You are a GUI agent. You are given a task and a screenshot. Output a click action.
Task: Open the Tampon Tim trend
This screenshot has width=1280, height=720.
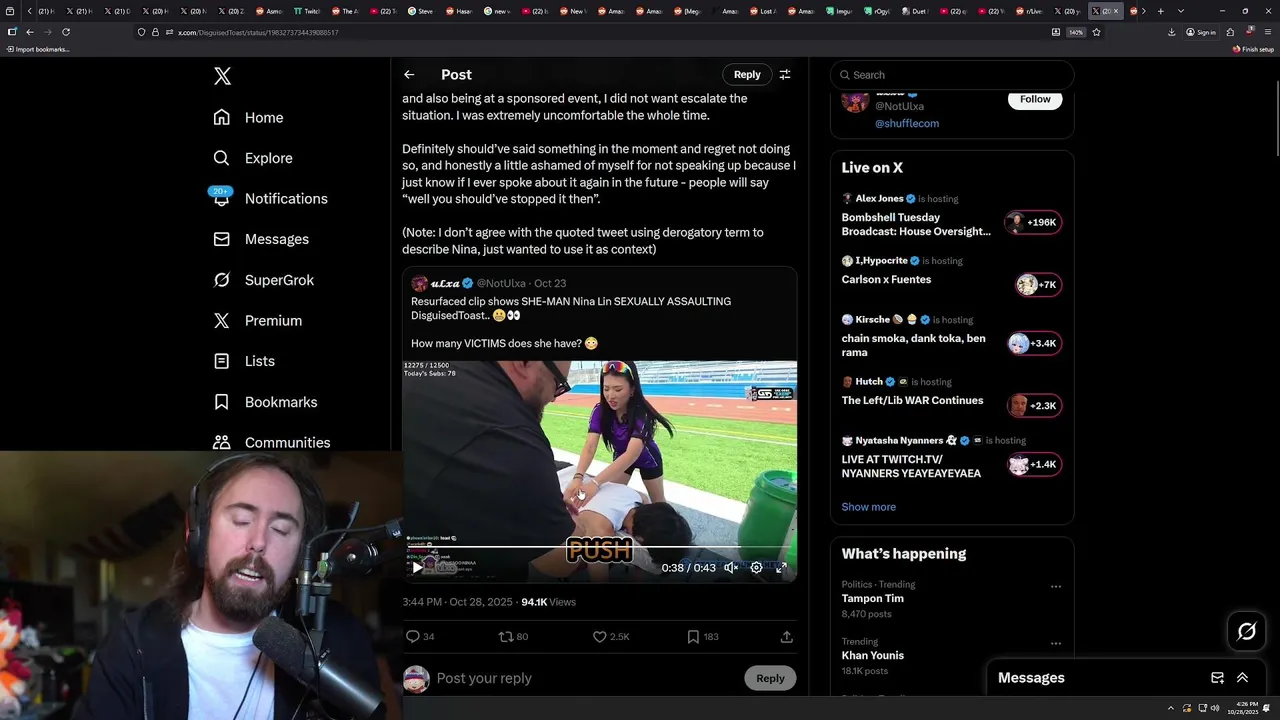click(x=872, y=599)
